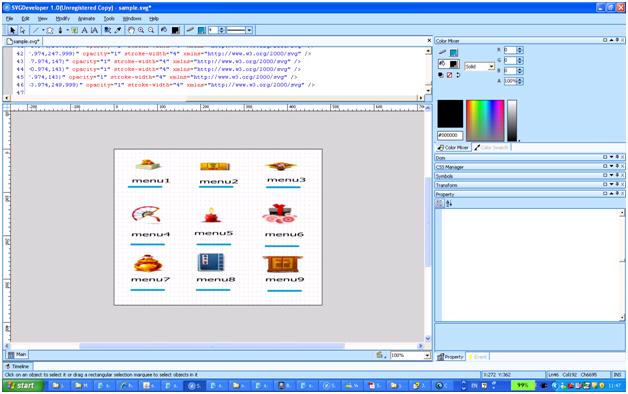Select the text tool letter A
Viewport: 628px width, 394px height.
click(x=85, y=30)
